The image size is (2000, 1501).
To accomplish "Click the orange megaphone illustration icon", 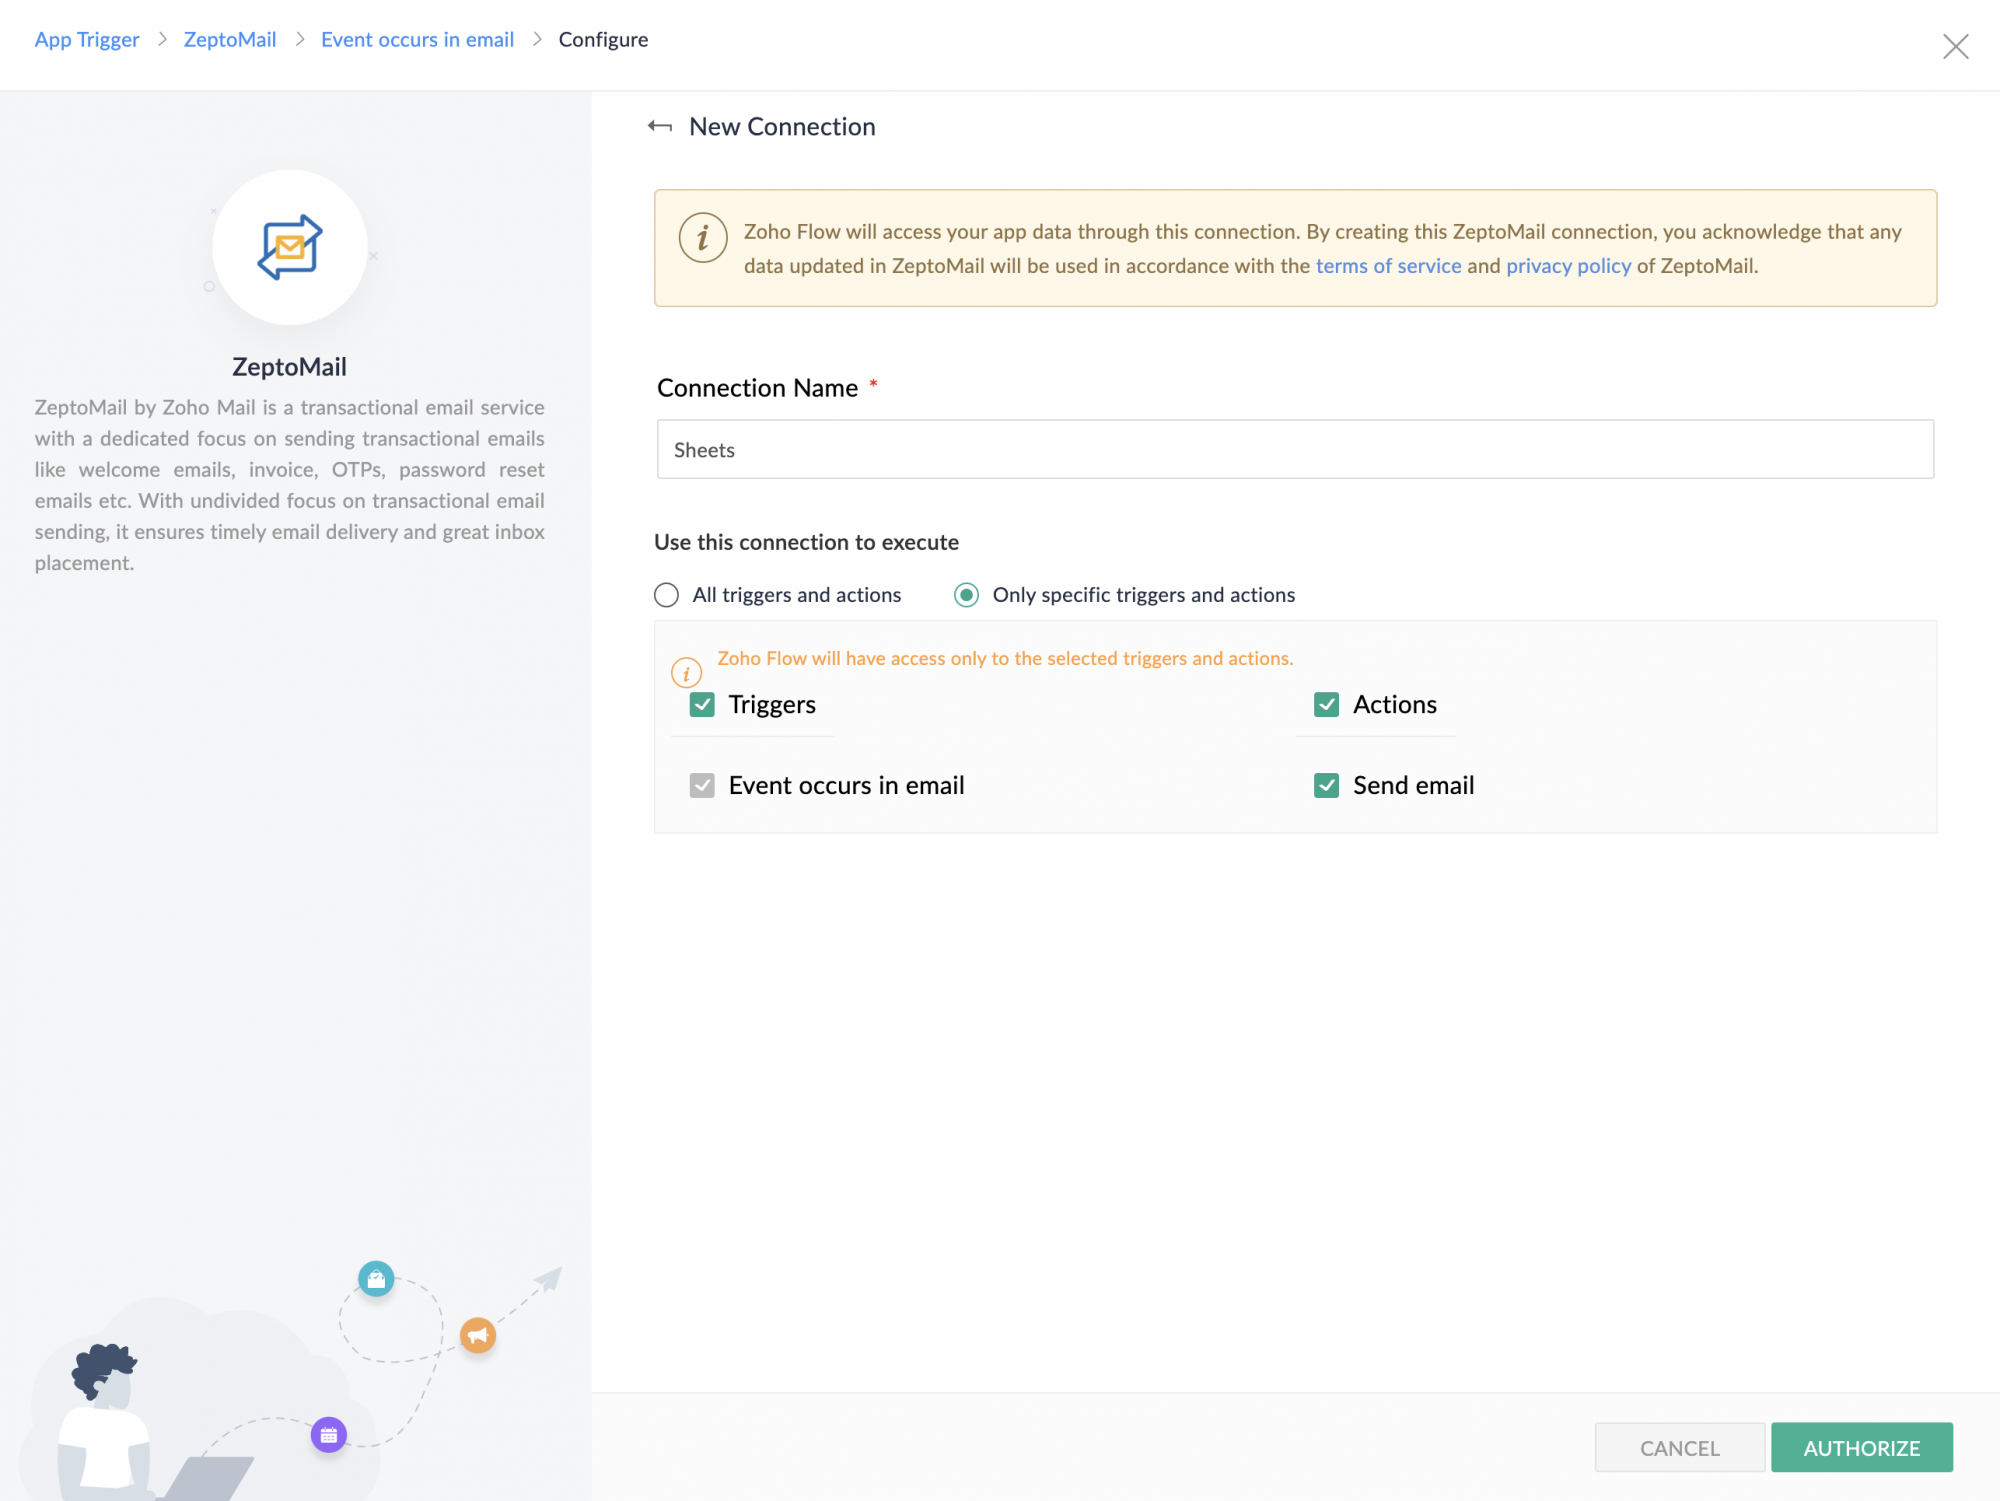I will point(478,1335).
